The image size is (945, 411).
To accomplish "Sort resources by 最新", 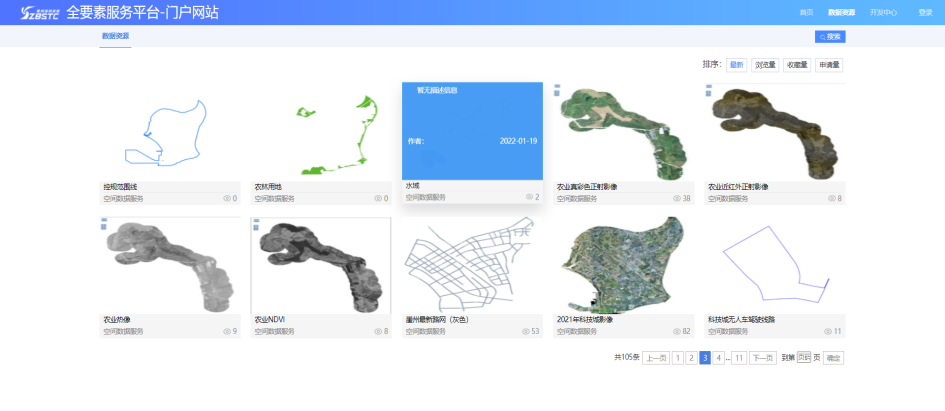I will (x=737, y=65).
